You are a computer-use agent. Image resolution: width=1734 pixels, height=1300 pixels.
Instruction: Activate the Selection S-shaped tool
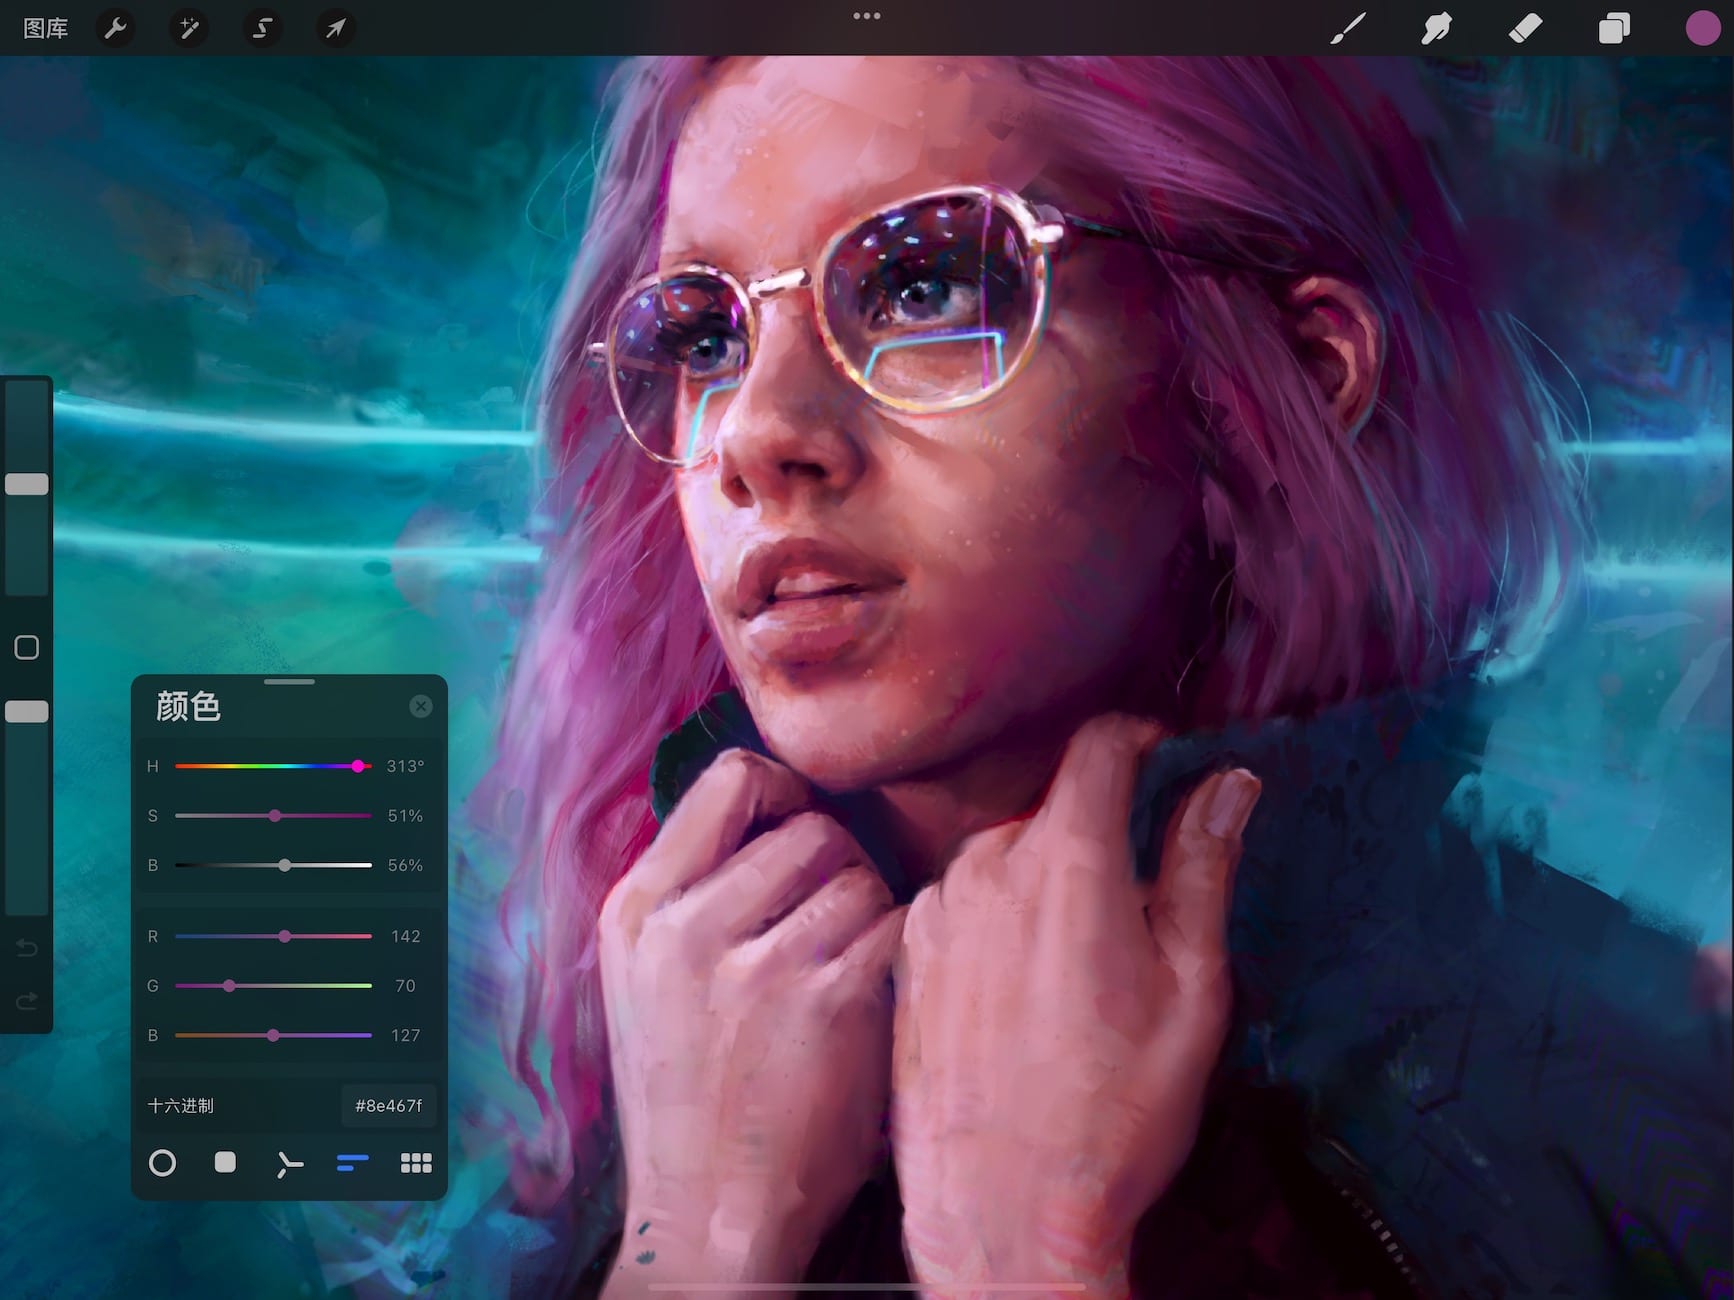tap(262, 28)
